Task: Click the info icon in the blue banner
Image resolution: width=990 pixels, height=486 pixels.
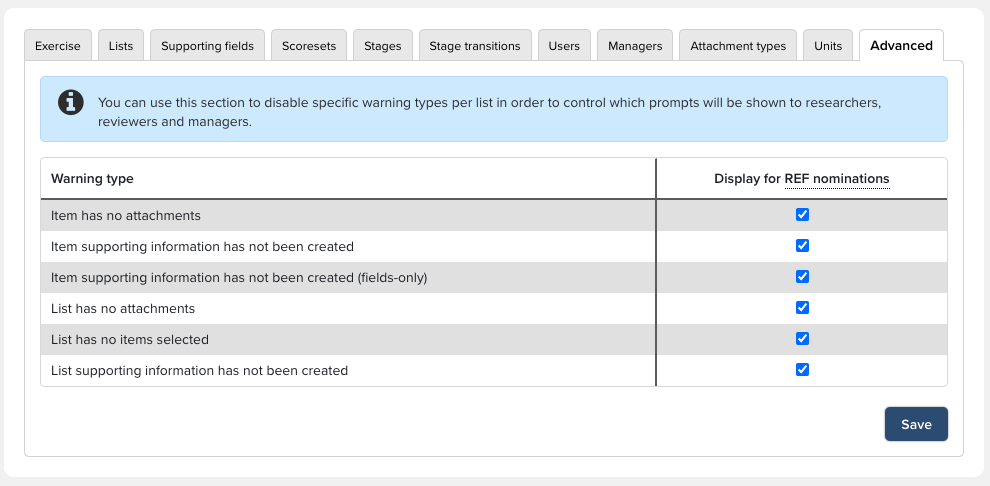Action: click(71, 102)
